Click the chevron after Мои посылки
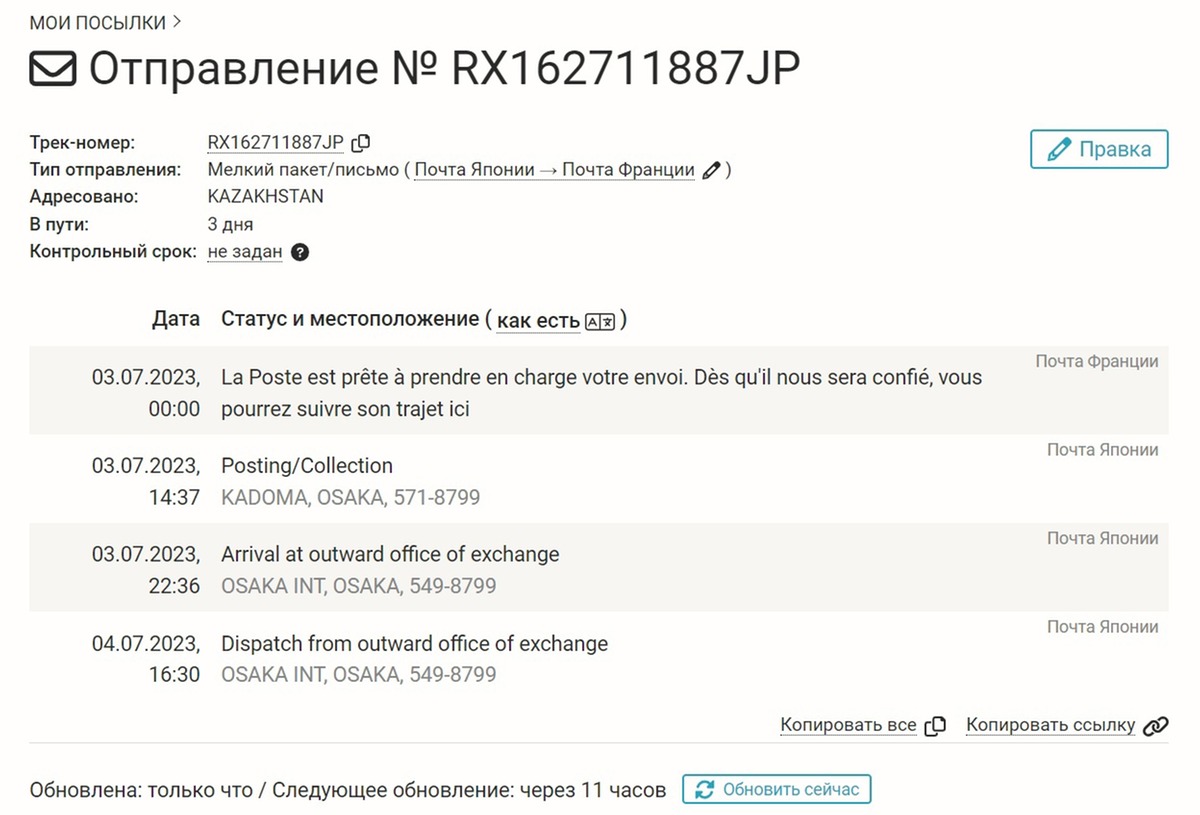 [176, 21]
